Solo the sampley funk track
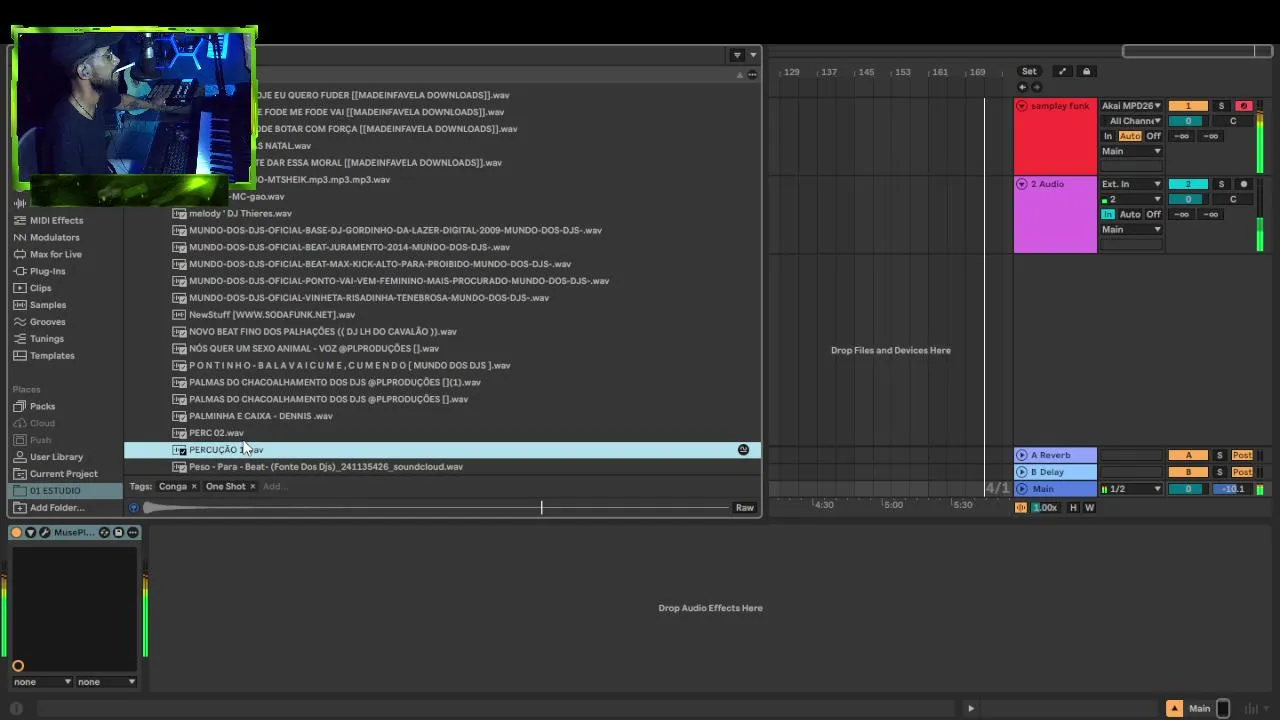Screen dimensions: 1280x720 pos(1221,106)
